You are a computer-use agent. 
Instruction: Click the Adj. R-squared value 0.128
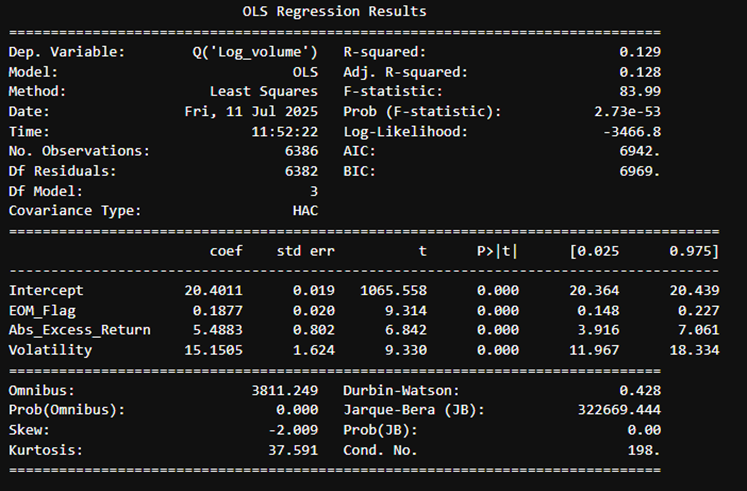[639, 72]
